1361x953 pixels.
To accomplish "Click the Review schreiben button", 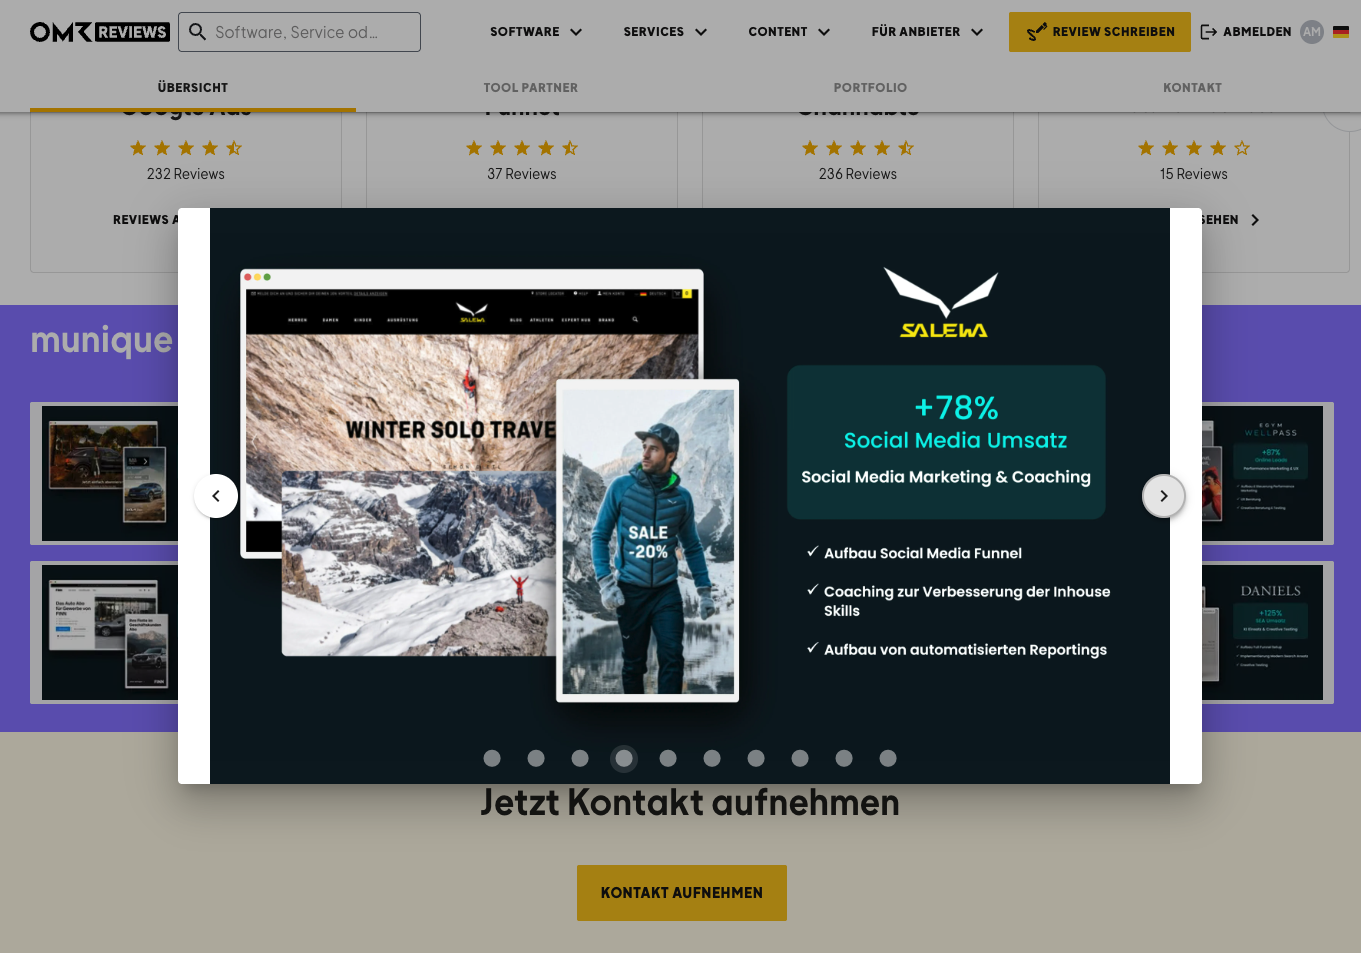I will tap(1100, 32).
